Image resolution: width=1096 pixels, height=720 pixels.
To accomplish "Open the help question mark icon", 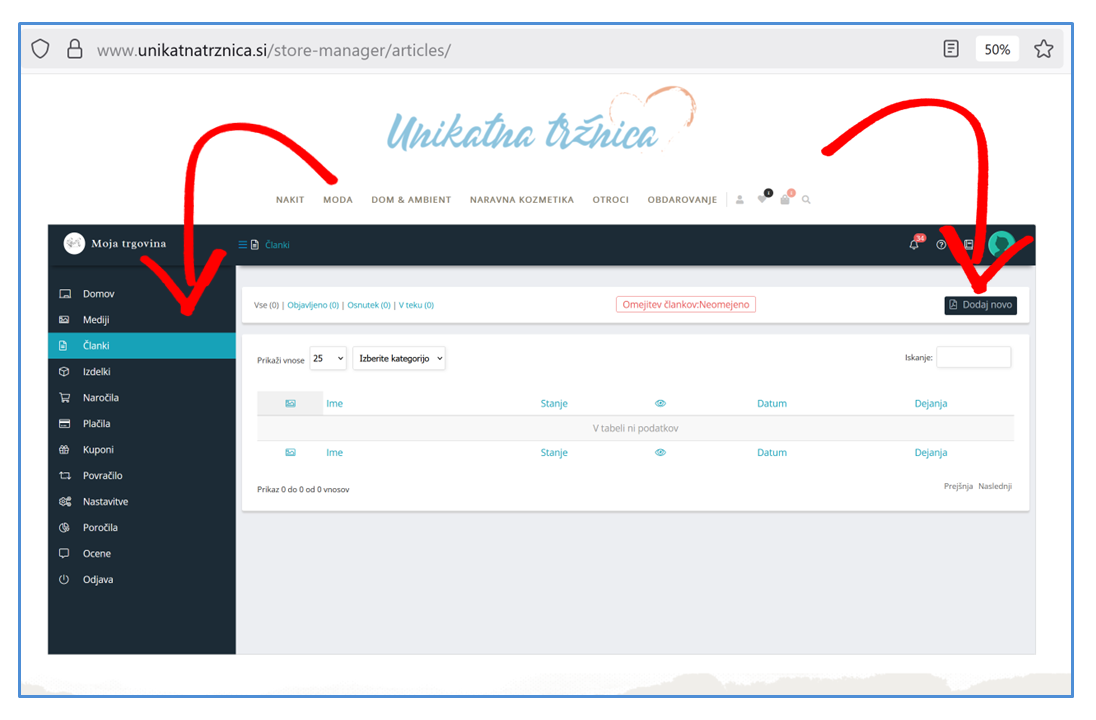I will (x=941, y=245).
